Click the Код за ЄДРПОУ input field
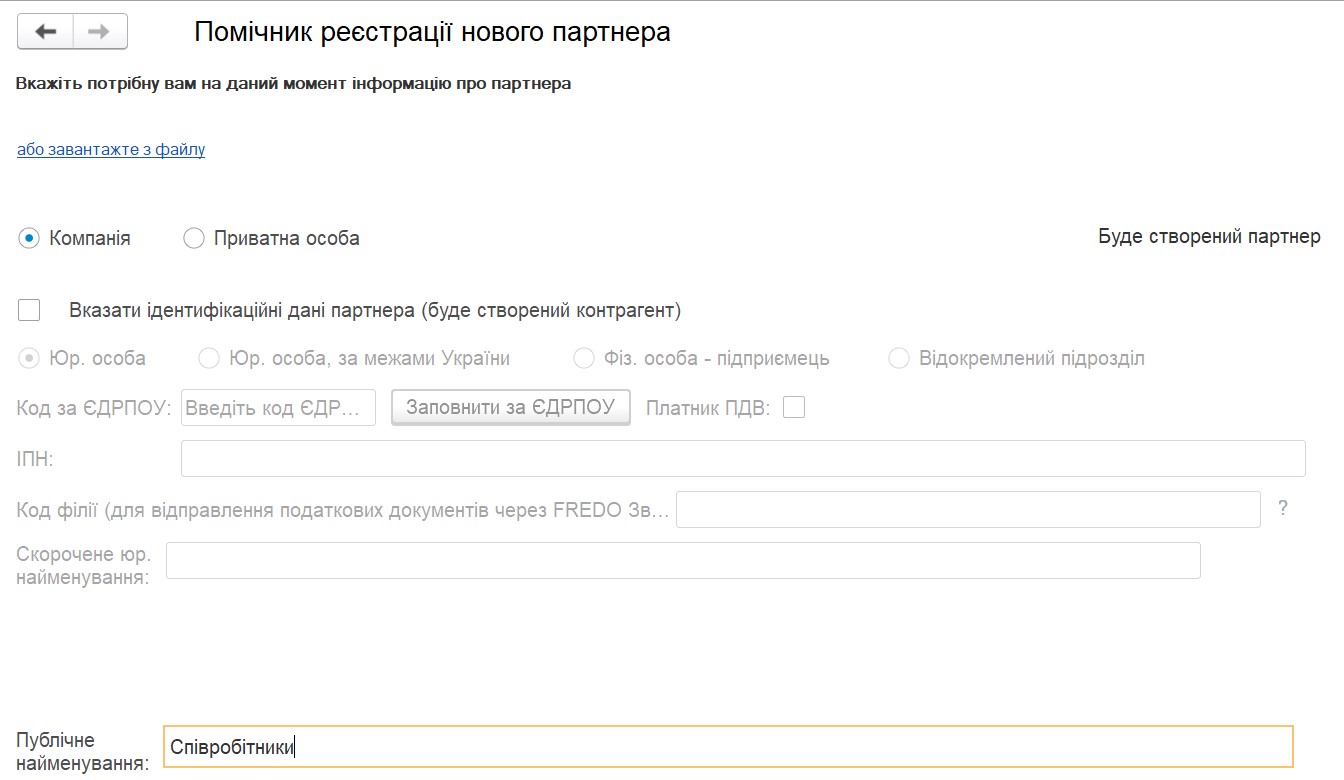Image resolution: width=1344 pixels, height=780 pixels. point(278,408)
